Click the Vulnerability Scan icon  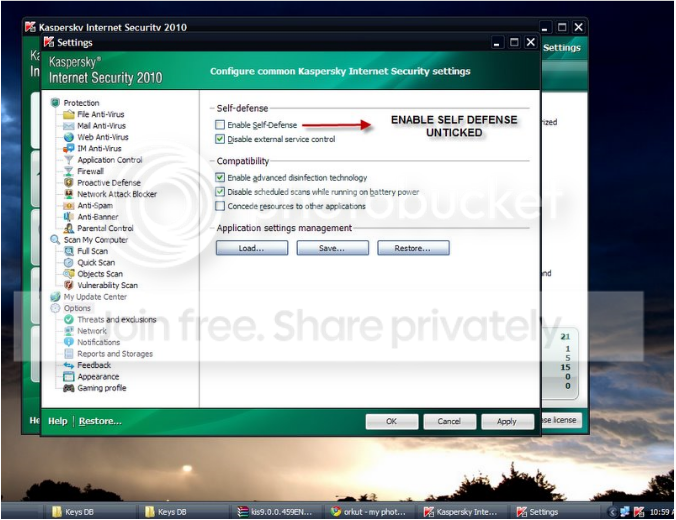point(69,285)
